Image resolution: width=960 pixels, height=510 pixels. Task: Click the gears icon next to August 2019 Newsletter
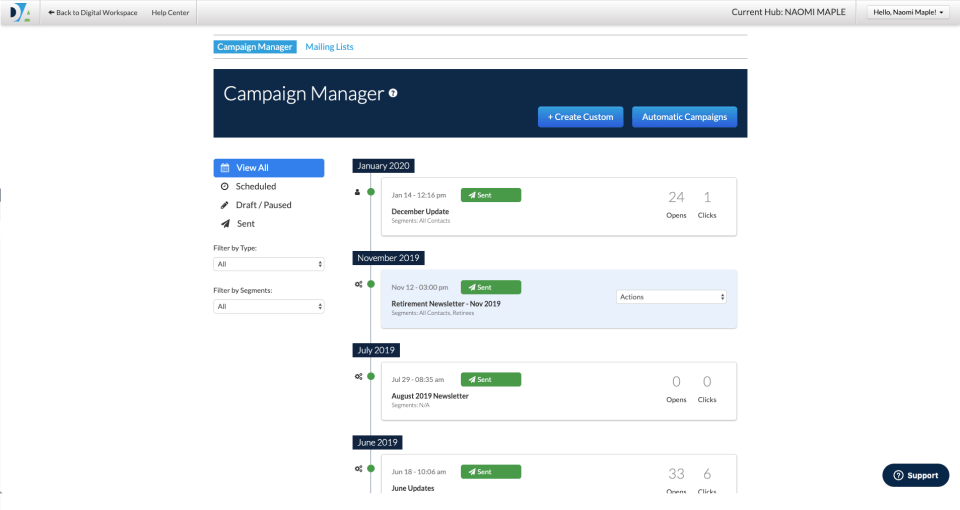click(x=358, y=377)
